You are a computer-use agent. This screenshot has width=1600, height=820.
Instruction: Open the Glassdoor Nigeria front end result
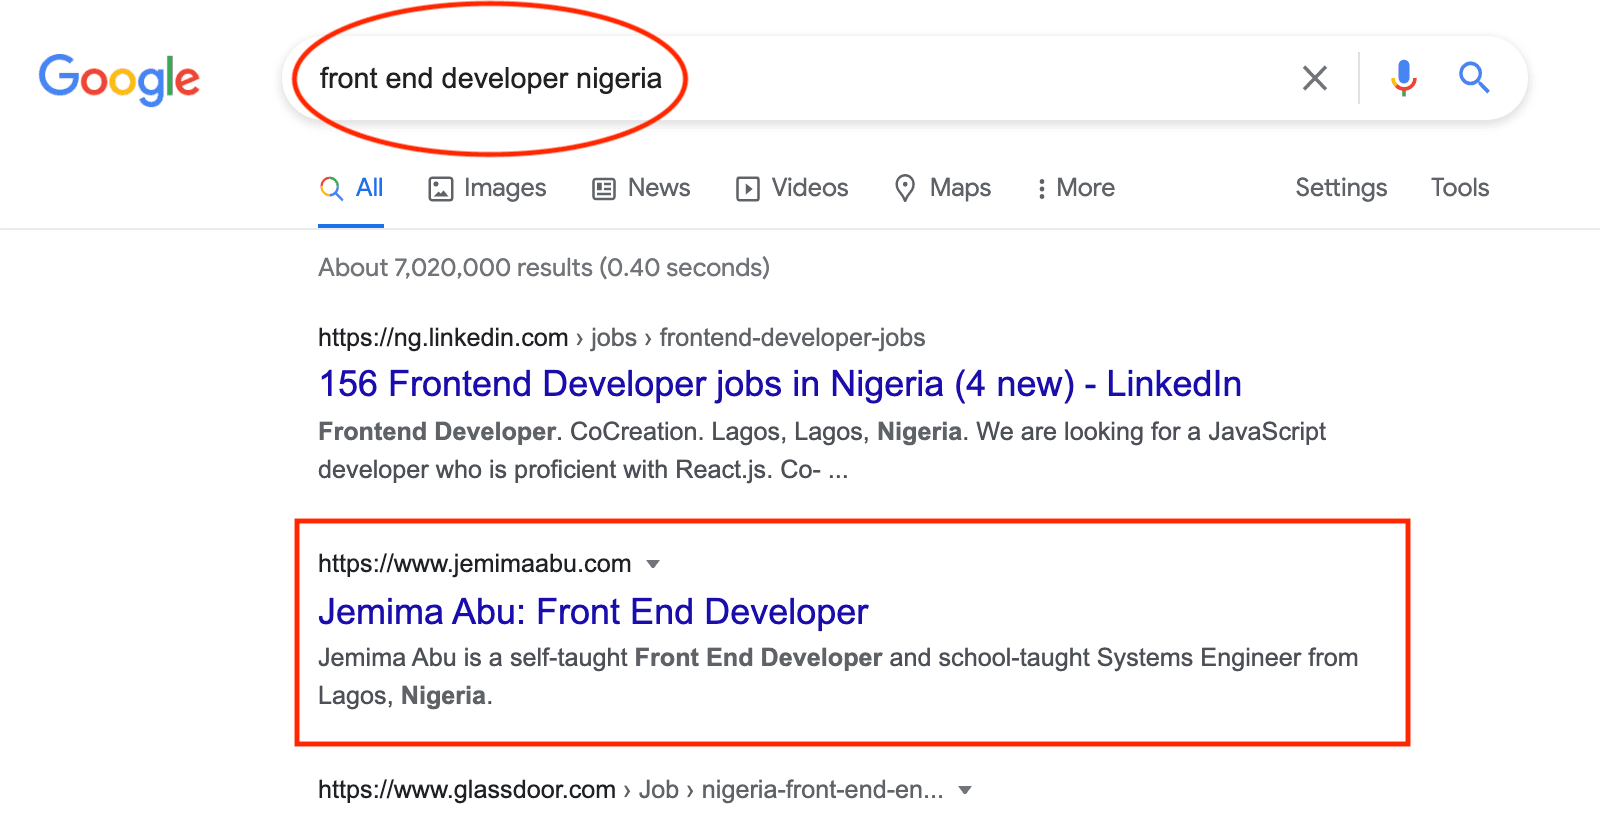click(630, 789)
